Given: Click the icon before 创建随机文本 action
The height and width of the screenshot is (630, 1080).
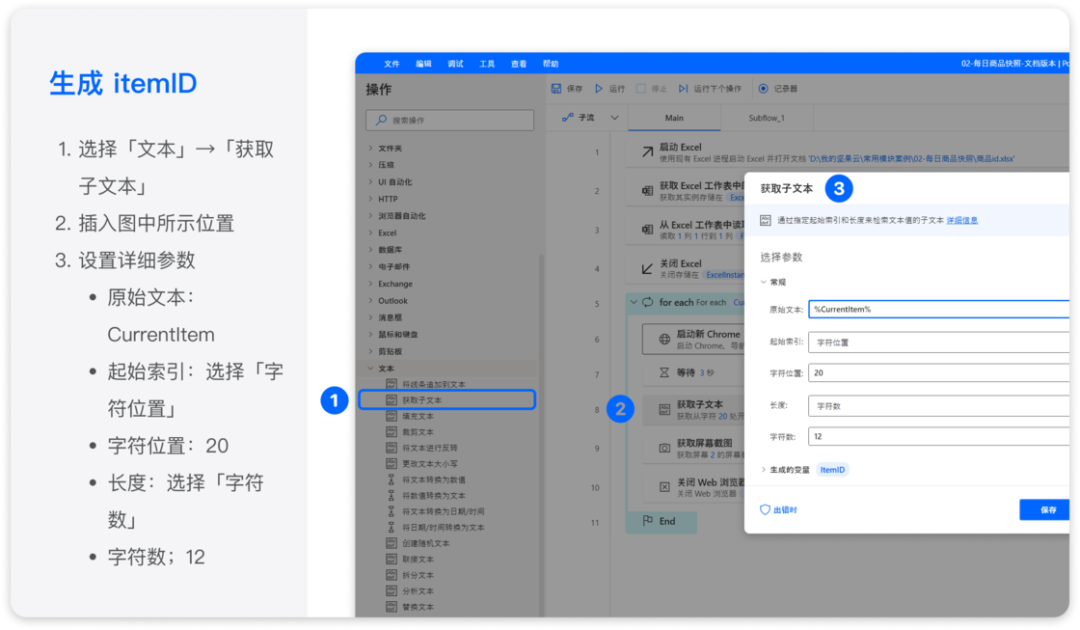Looking at the screenshot, I should pos(391,543).
